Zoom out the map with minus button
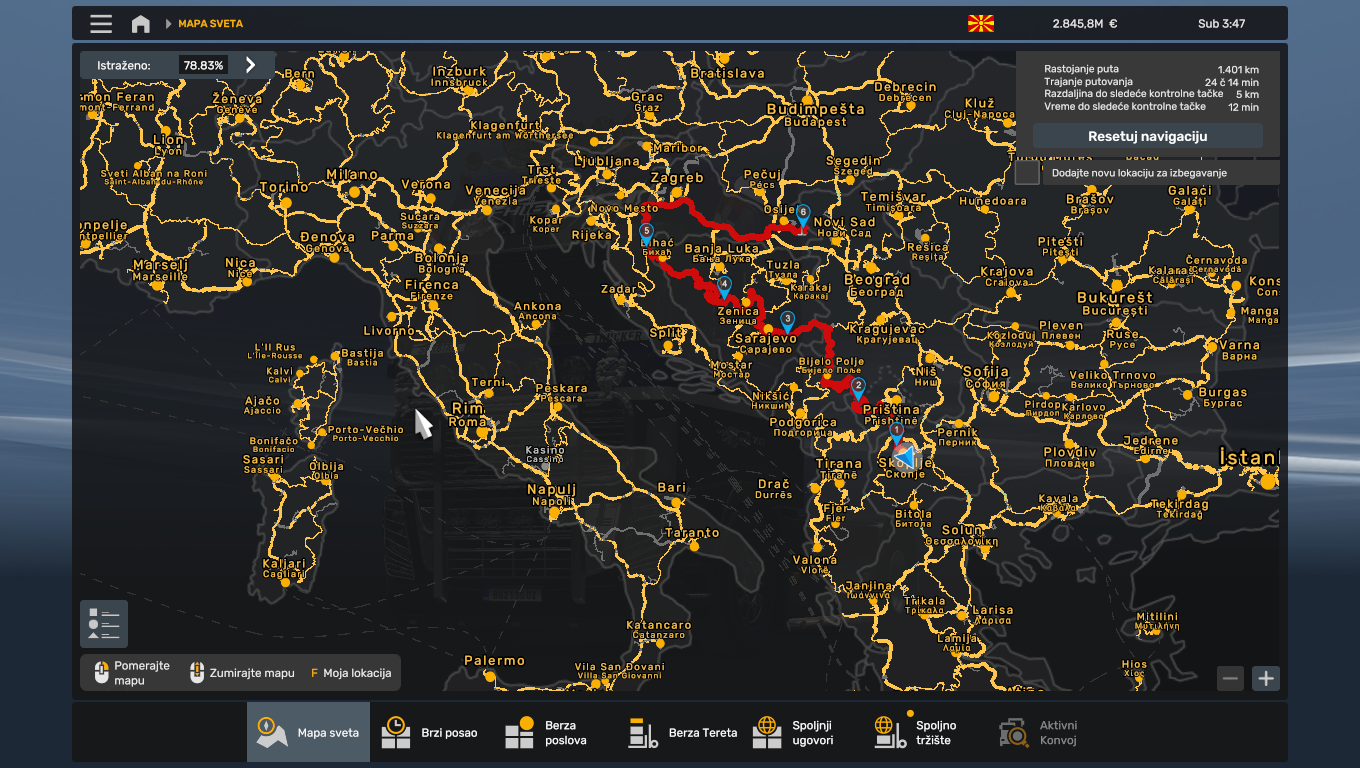This screenshot has width=1360, height=768. pos(1230,679)
